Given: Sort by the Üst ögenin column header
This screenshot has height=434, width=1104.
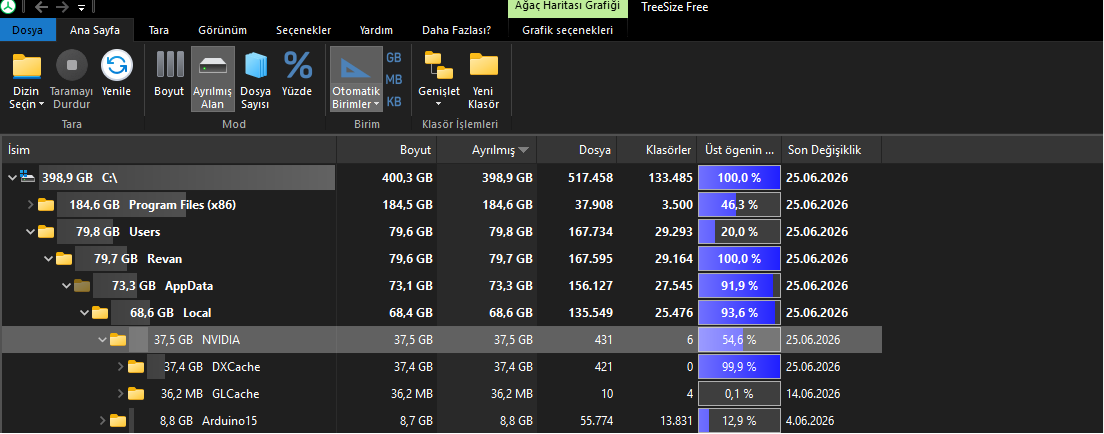Looking at the screenshot, I should 739,150.
